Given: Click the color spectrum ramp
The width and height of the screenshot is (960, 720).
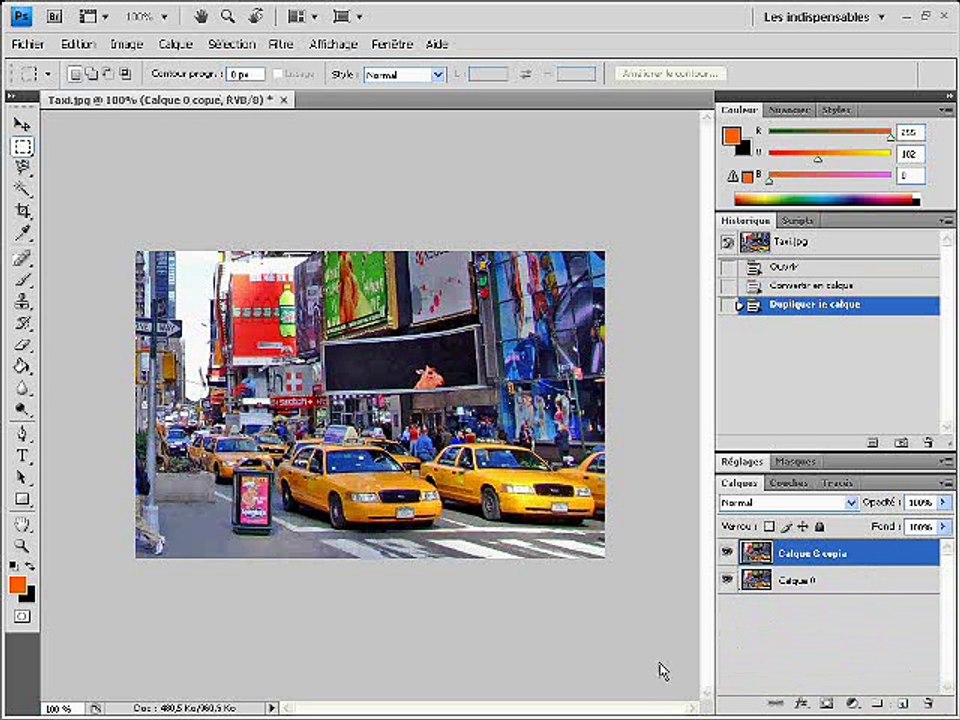Looking at the screenshot, I should click(827, 200).
